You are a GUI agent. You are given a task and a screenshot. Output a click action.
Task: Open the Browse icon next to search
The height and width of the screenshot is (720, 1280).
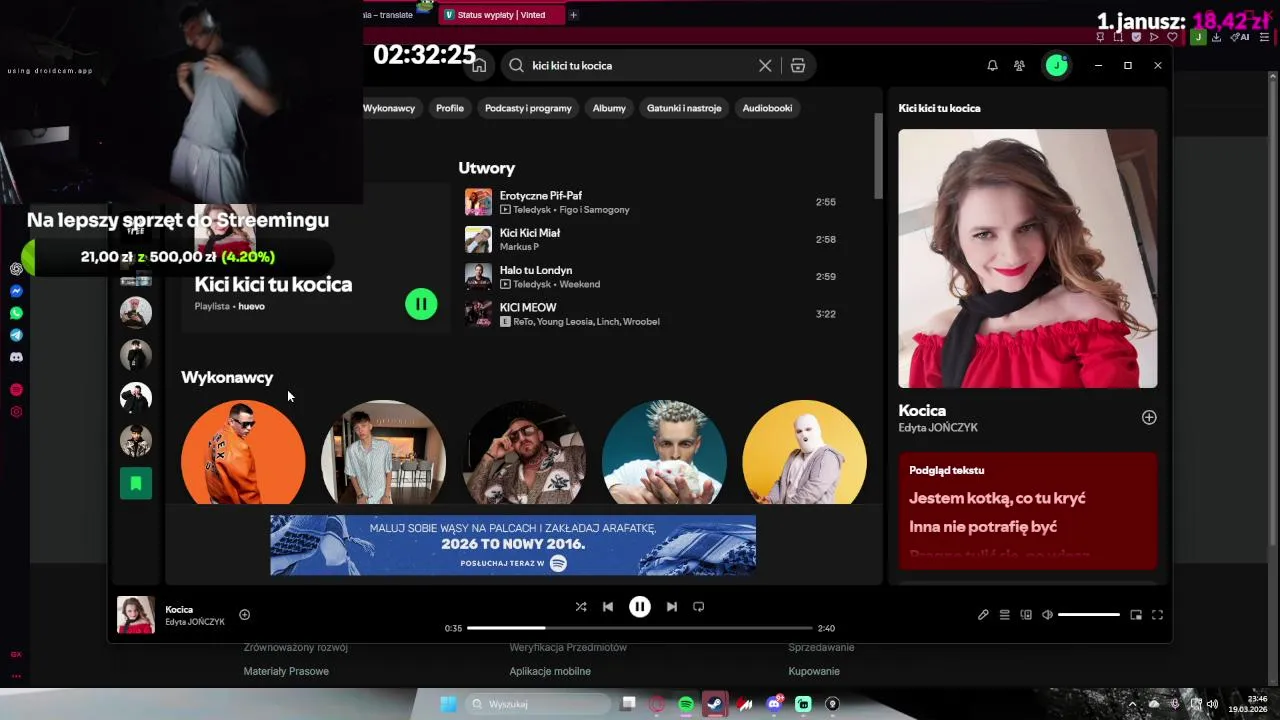coord(798,65)
